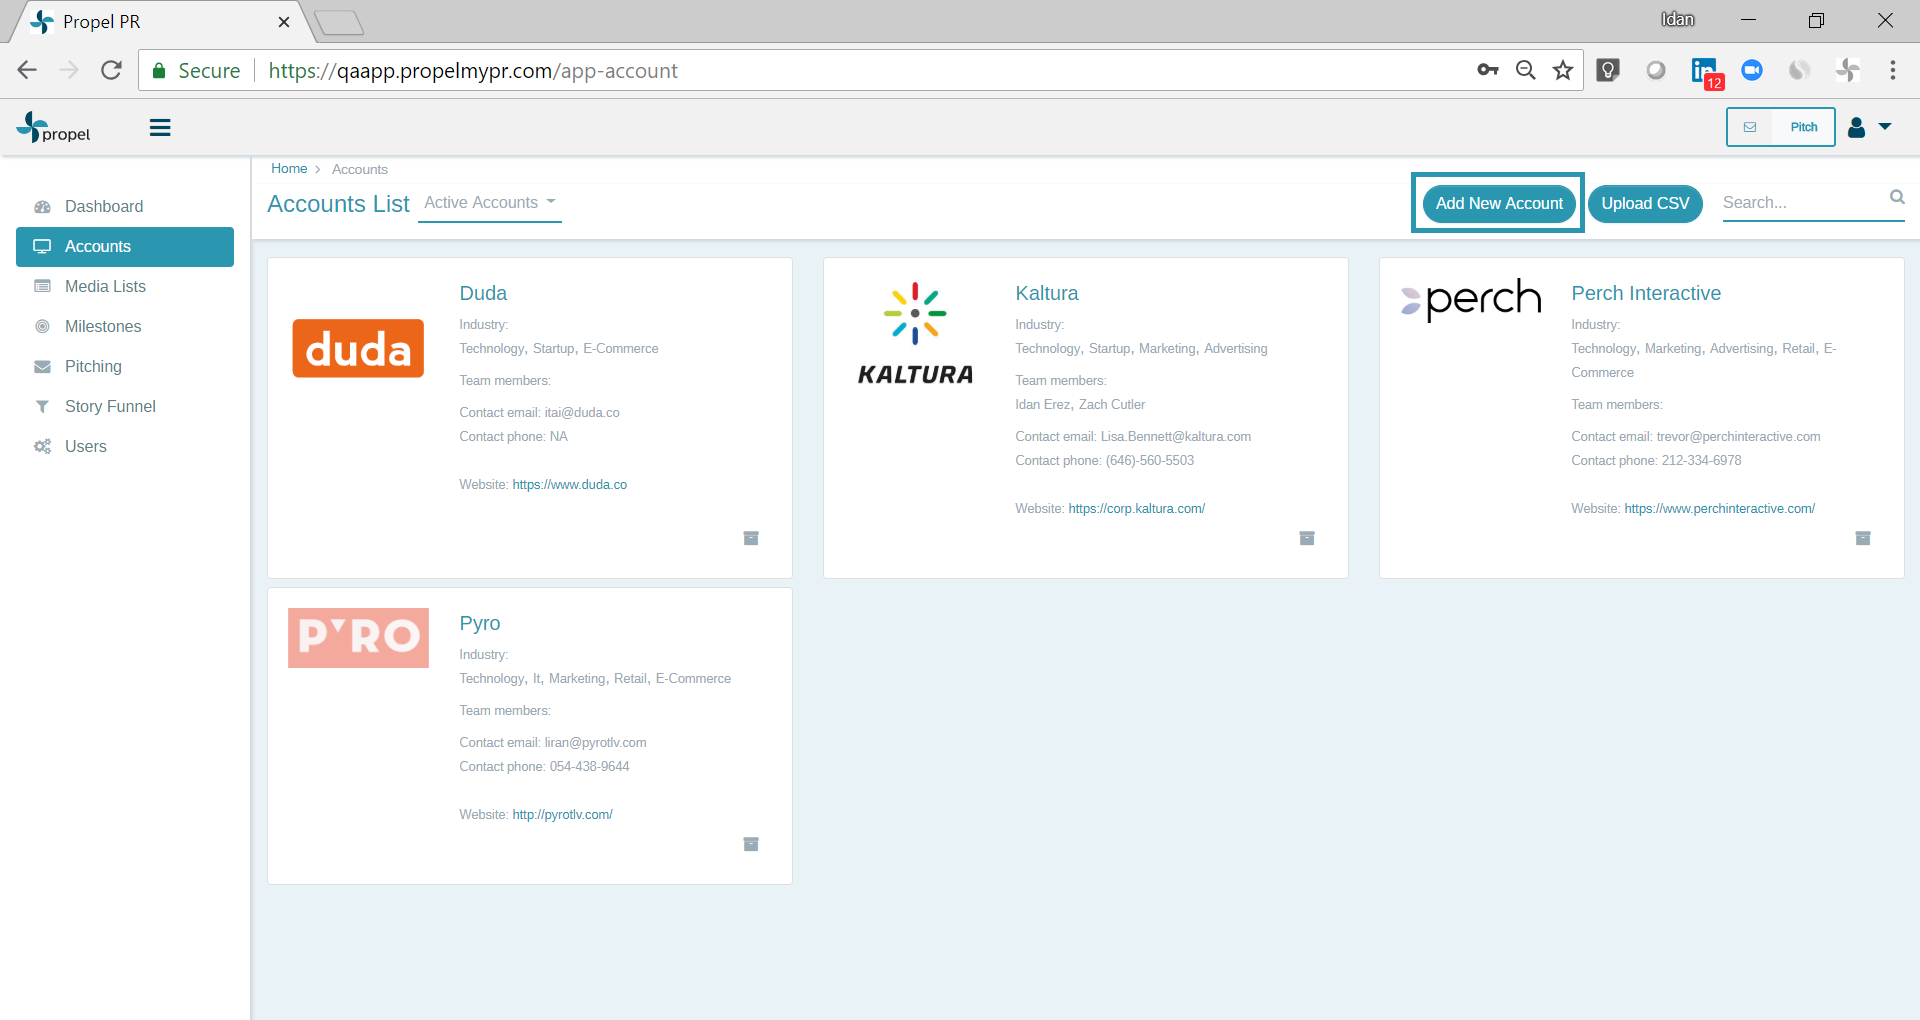Select Accounts in sidebar
The width and height of the screenshot is (1920, 1020).
point(125,247)
